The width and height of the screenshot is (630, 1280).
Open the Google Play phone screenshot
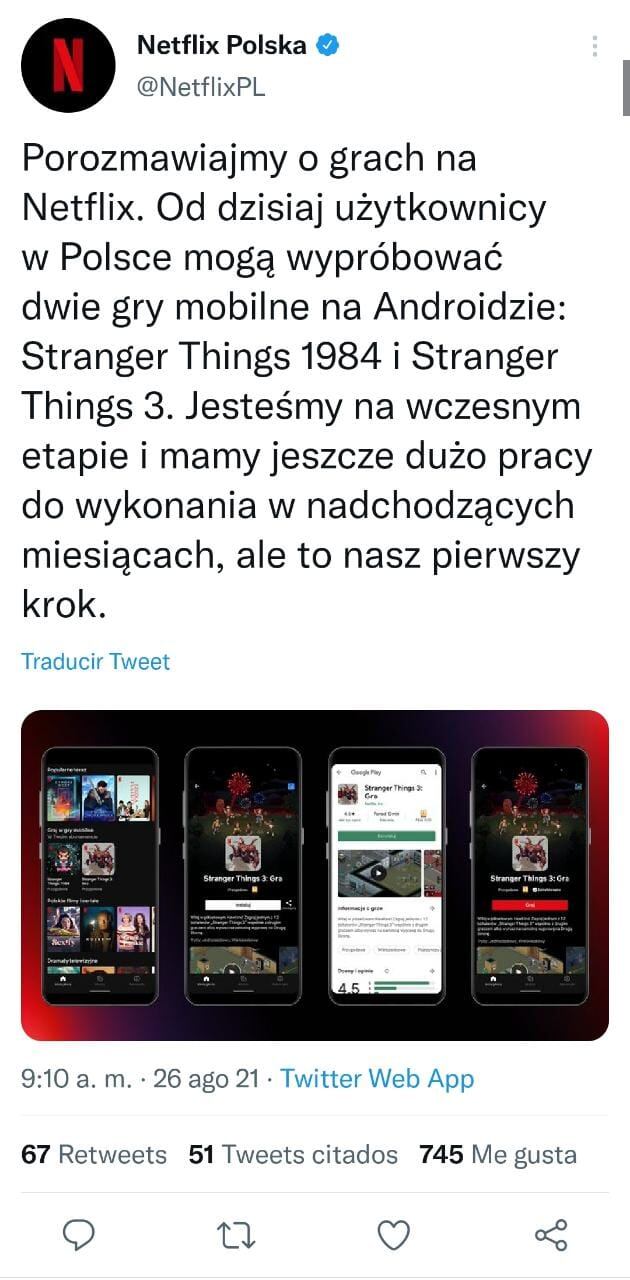pos(386,875)
